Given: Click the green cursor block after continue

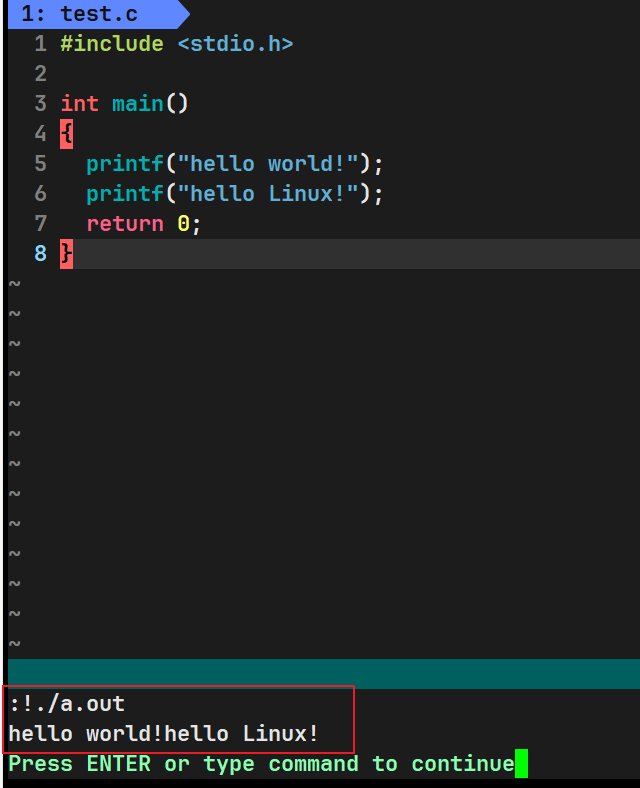Looking at the screenshot, I should [521, 763].
